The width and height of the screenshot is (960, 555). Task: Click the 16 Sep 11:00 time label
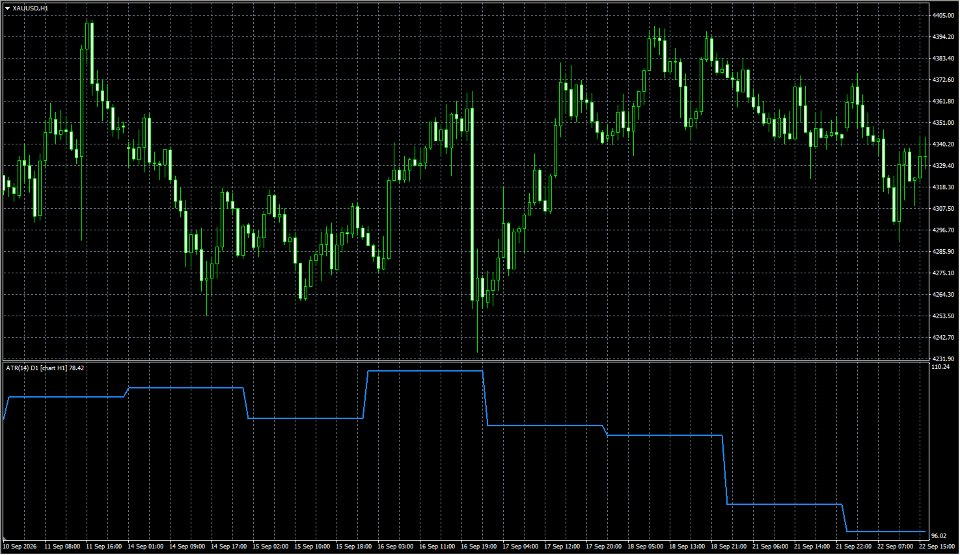(437, 546)
